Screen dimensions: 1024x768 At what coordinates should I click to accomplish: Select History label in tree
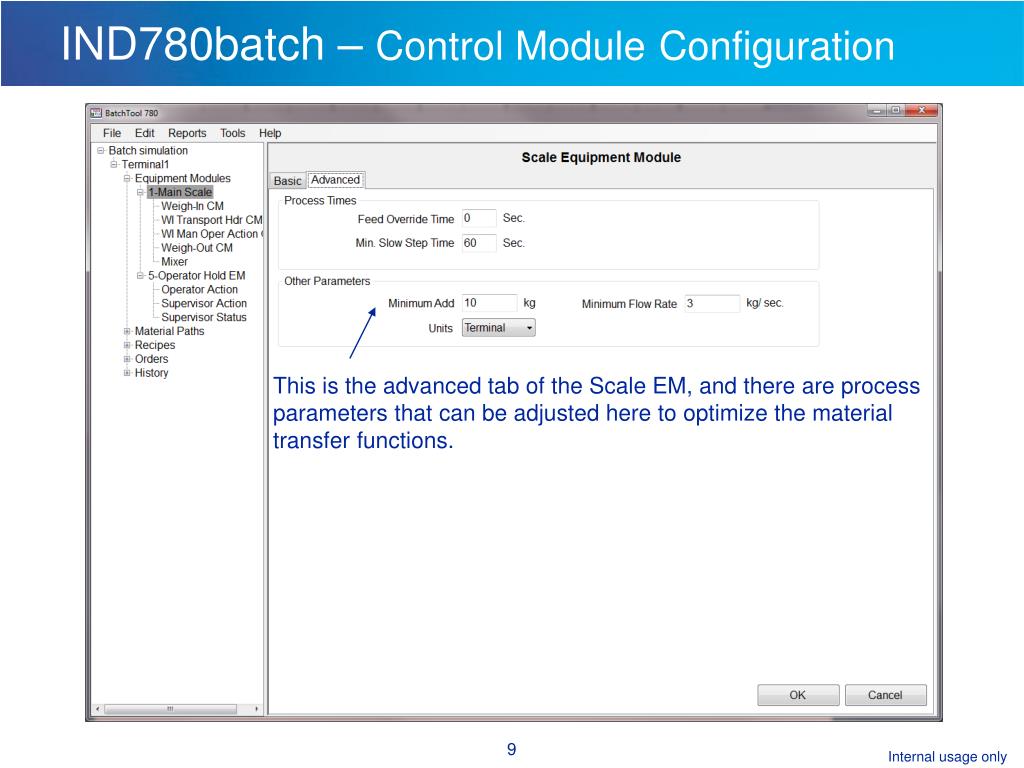click(152, 373)
